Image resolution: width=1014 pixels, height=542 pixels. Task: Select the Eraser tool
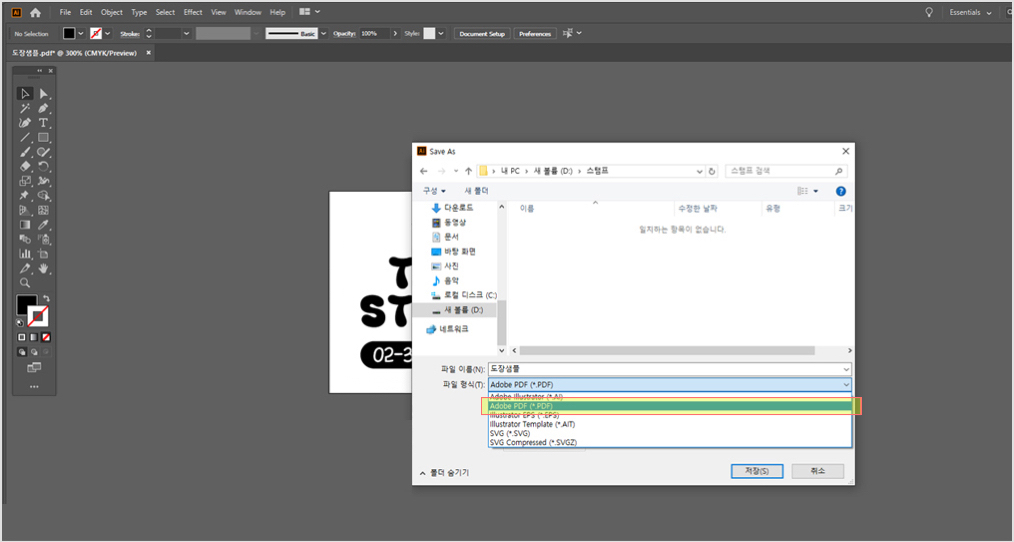[25, 166]
